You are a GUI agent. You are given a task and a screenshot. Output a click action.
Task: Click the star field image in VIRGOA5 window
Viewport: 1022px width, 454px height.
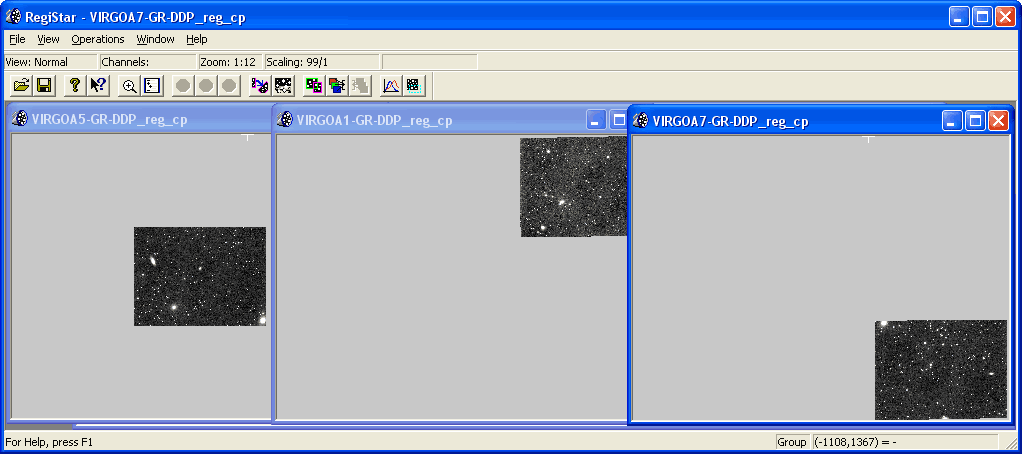click(x=199, y=276)
